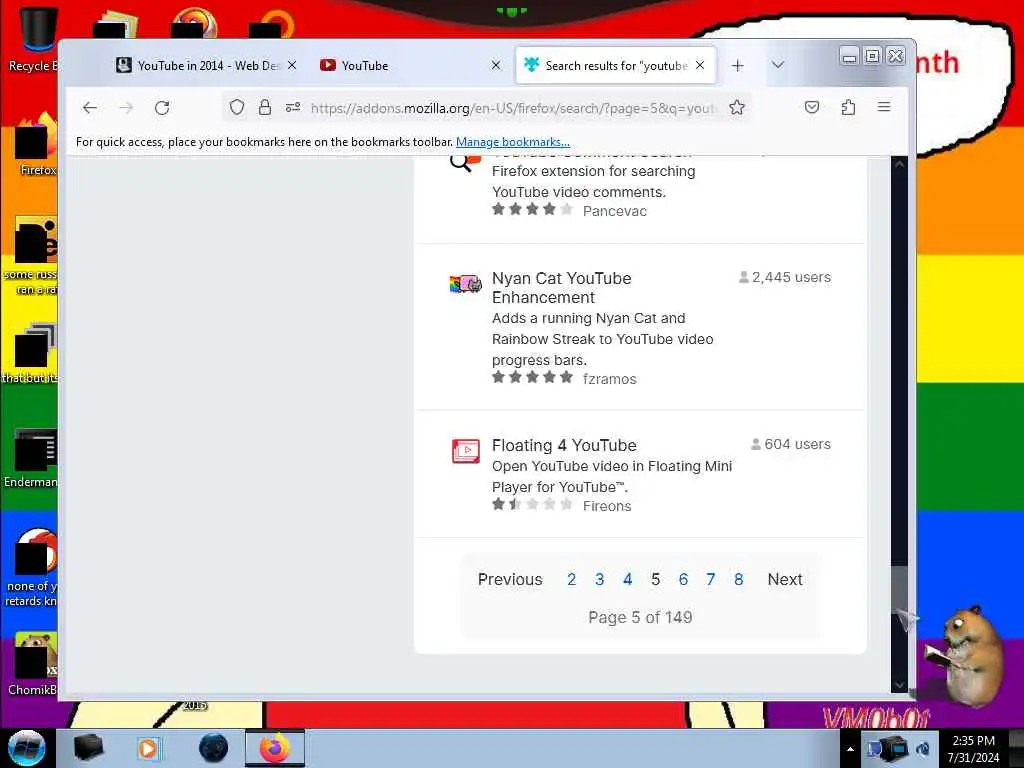Click the 2,445 users count

coord(784,277)
